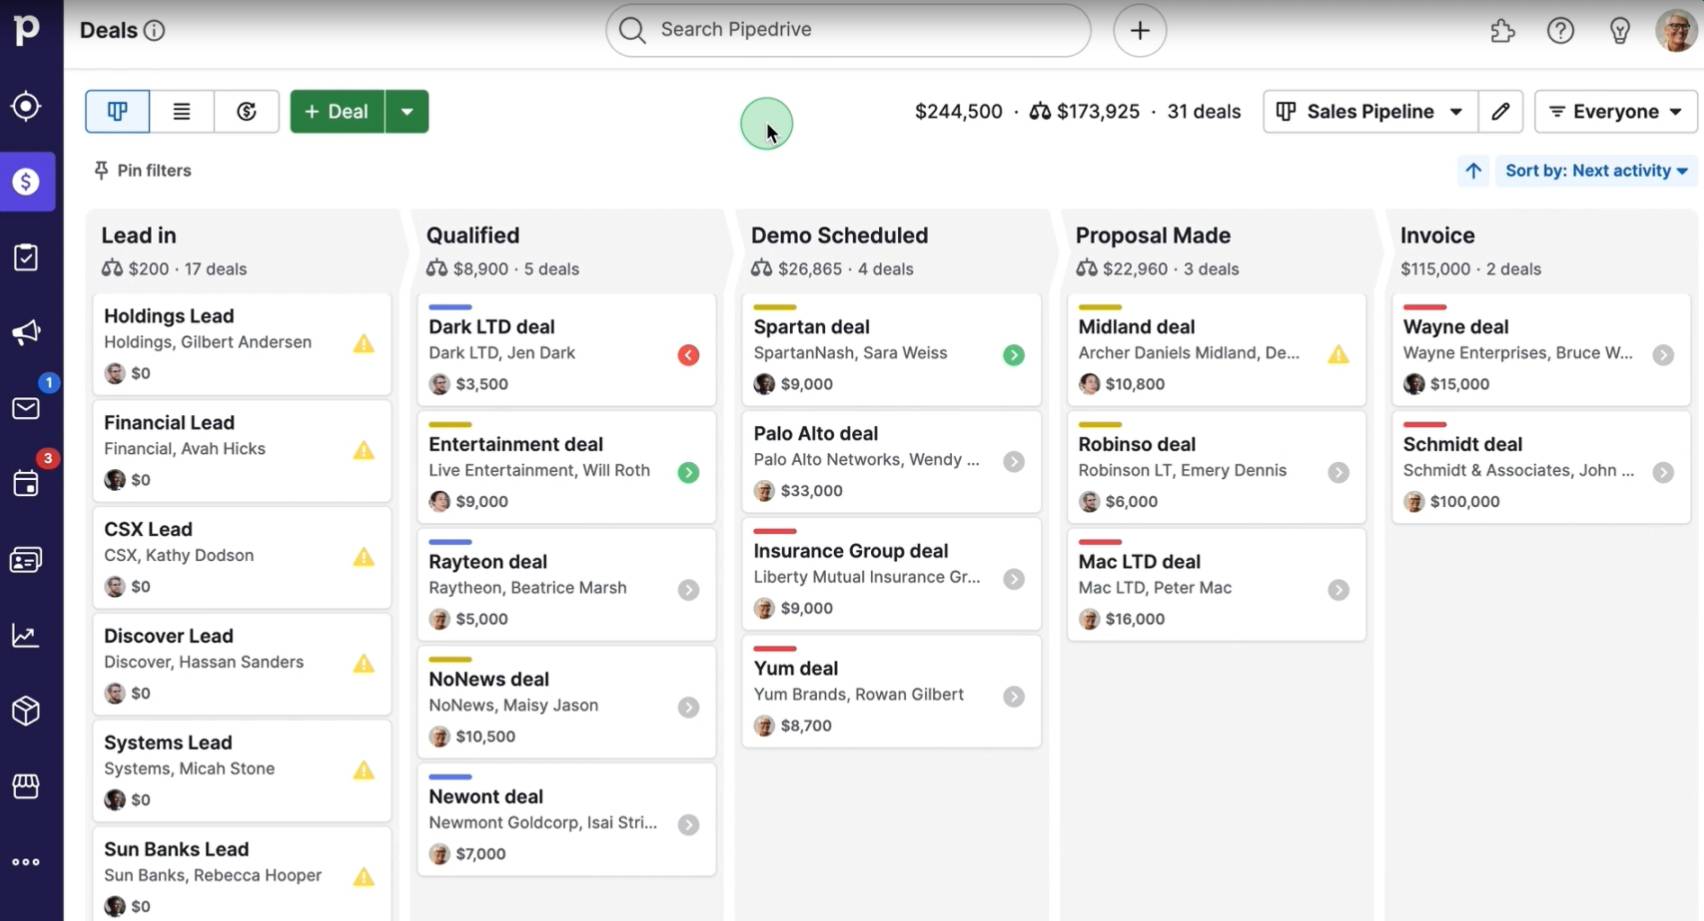Open the more options ellipsis in sidebar

pyautogui.click(x=26, y=862)
